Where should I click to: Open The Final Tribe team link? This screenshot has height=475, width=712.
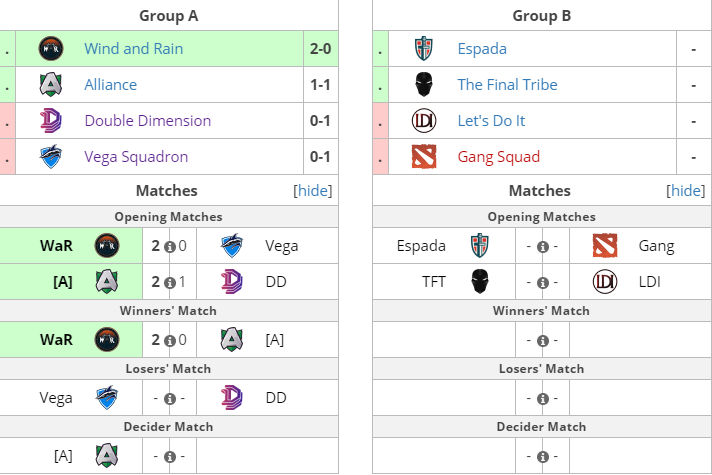tap(507, 84)
